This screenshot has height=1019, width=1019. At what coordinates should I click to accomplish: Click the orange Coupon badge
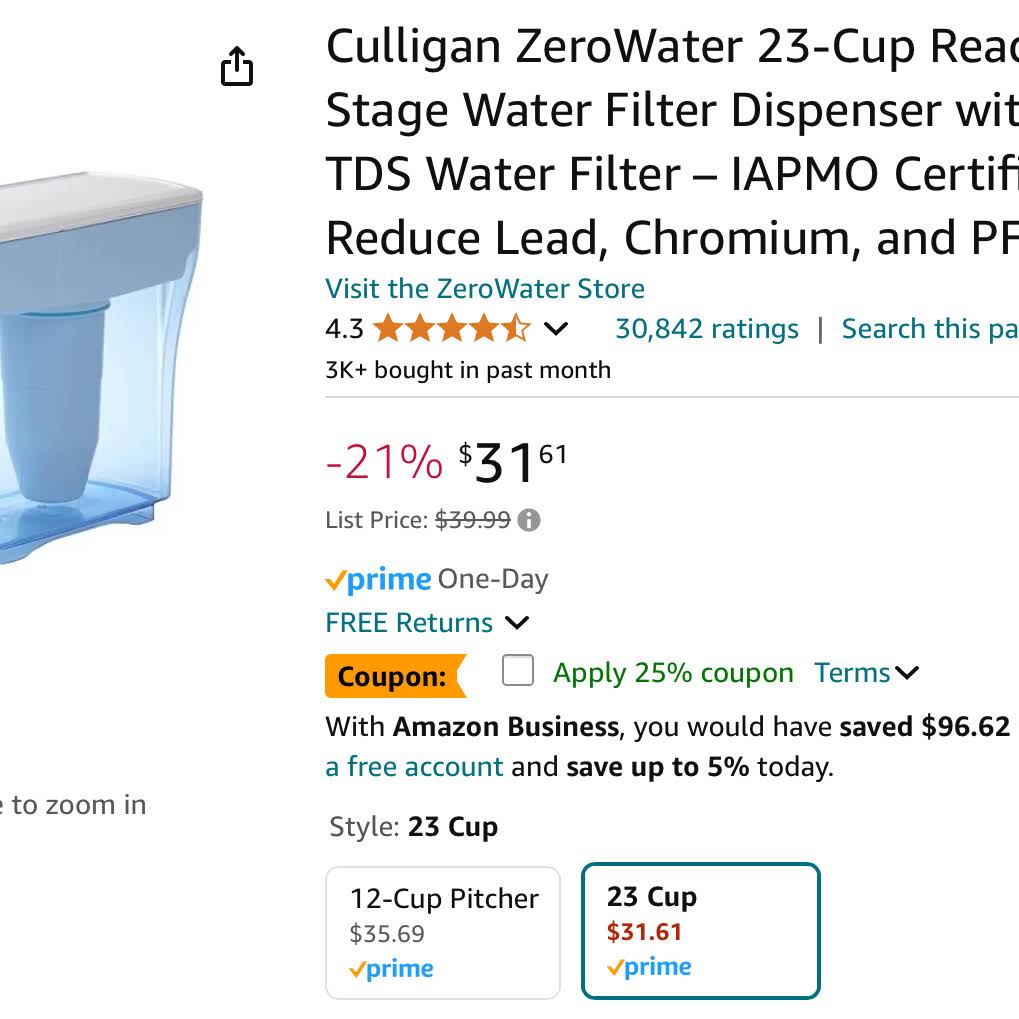tap(395, 676)
